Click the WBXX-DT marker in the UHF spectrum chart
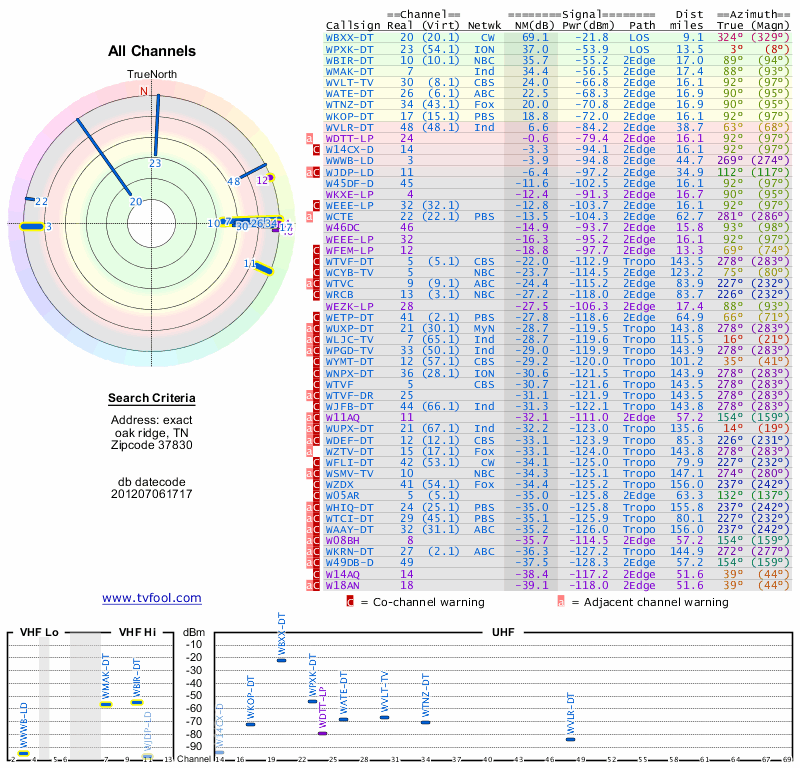Viewport: 800px width, 768px height. point(281,660)
